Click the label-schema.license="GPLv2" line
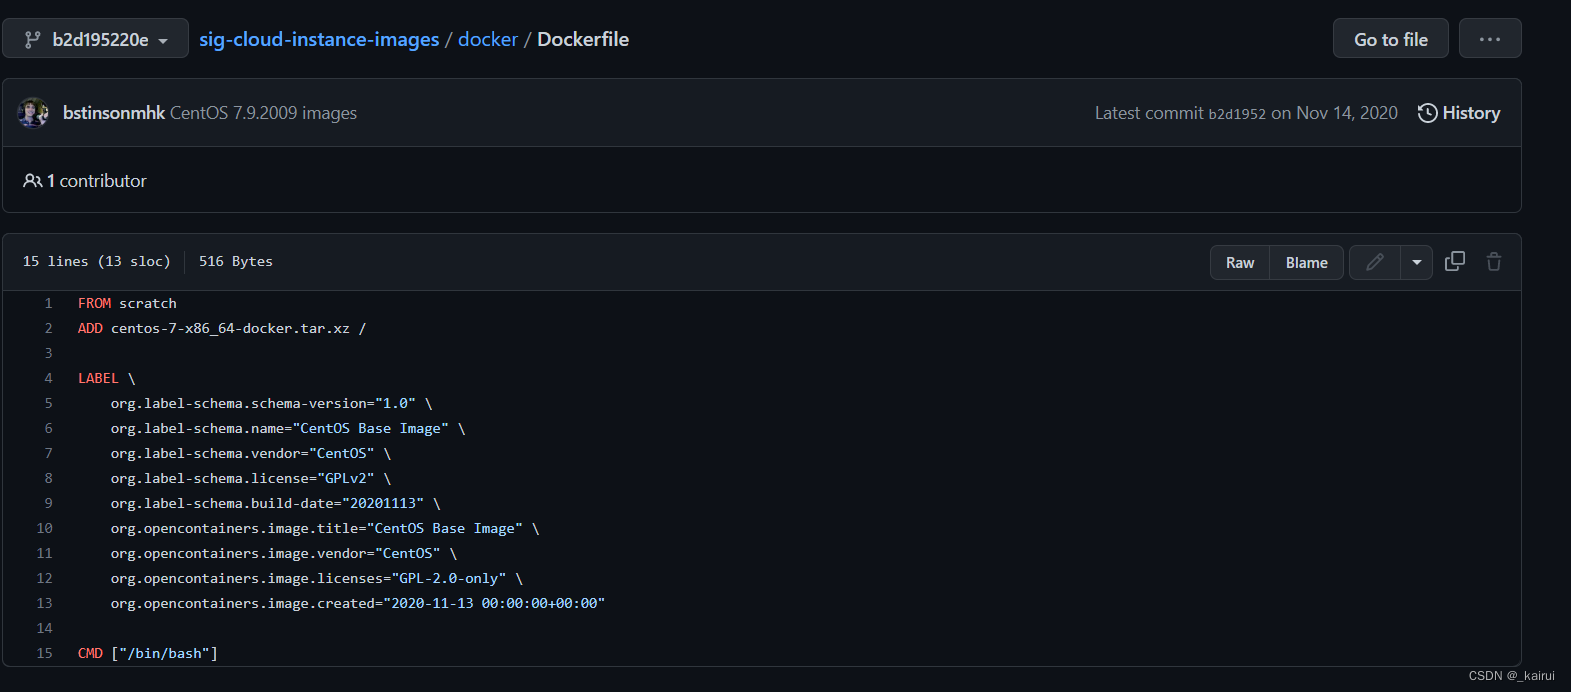The width and height of the screenshot is (1571, 692). [x=251, y=478]
